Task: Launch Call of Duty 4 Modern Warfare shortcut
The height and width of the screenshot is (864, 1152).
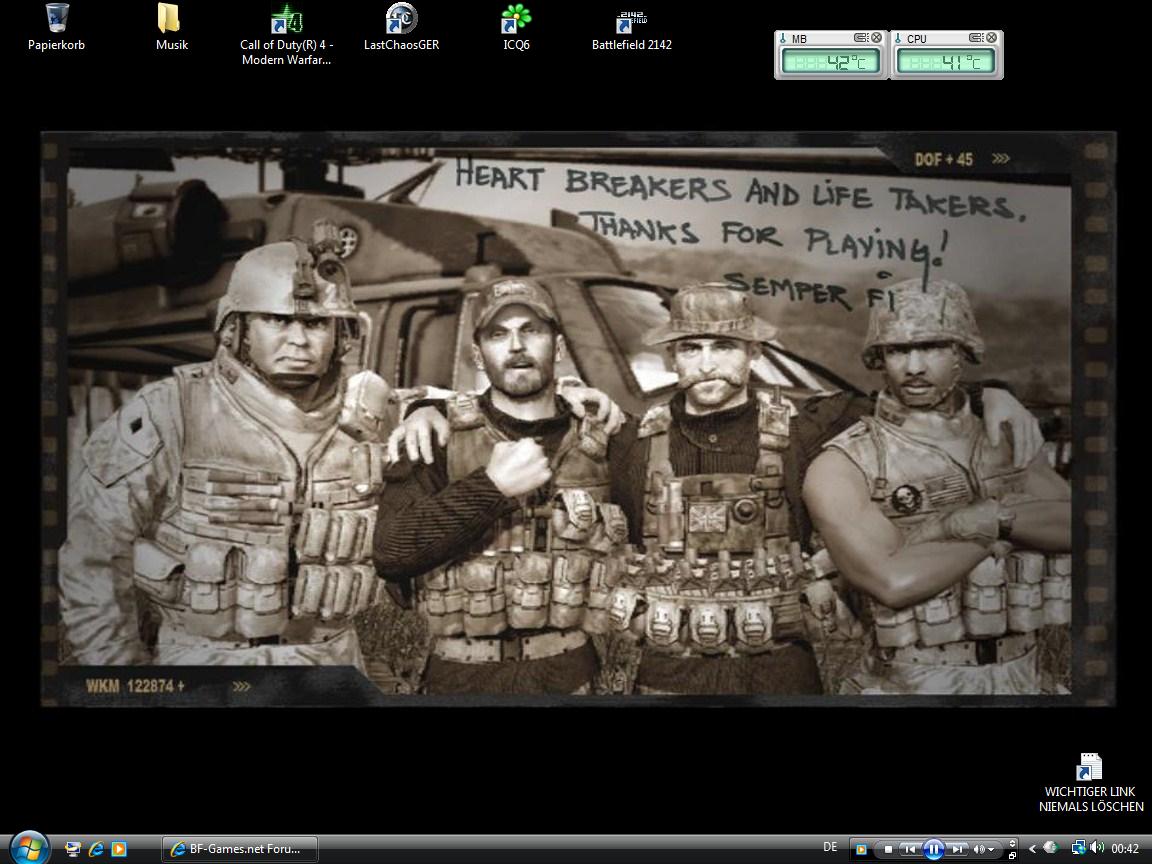Action: [287, 35]
